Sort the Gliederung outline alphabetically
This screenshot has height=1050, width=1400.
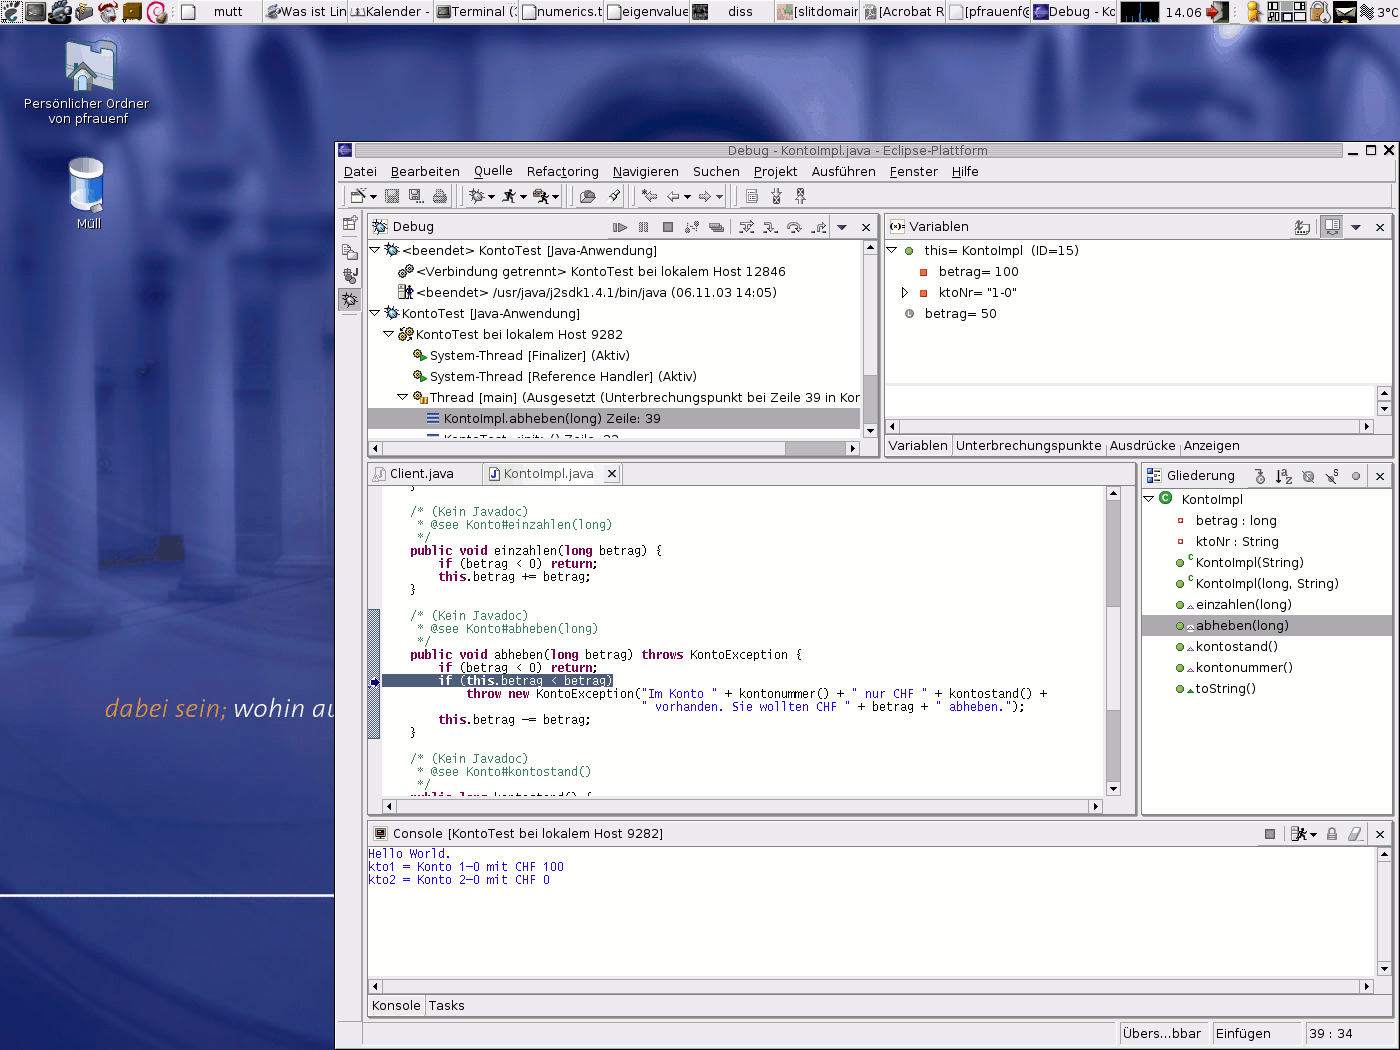click(x=1284, y=476)
